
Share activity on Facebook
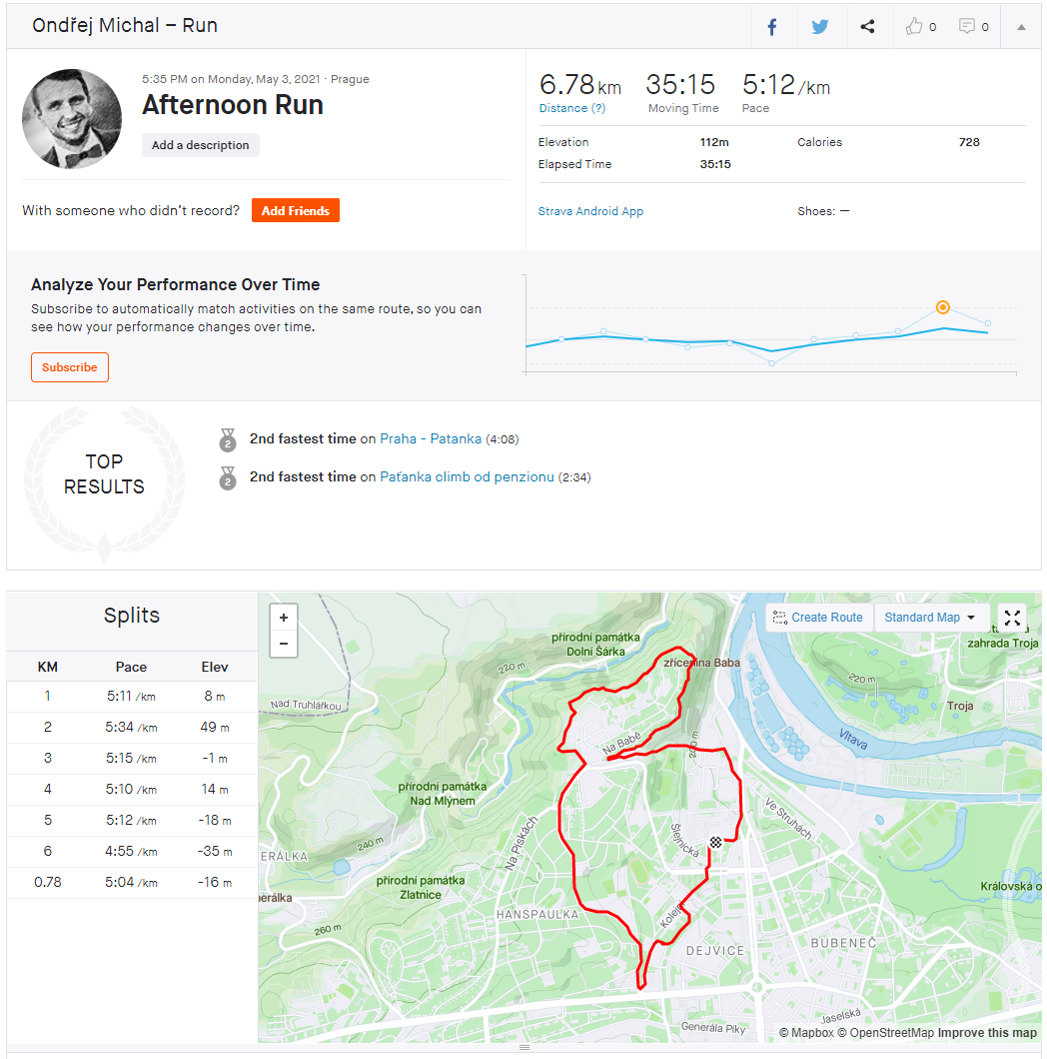pos(771,27)
